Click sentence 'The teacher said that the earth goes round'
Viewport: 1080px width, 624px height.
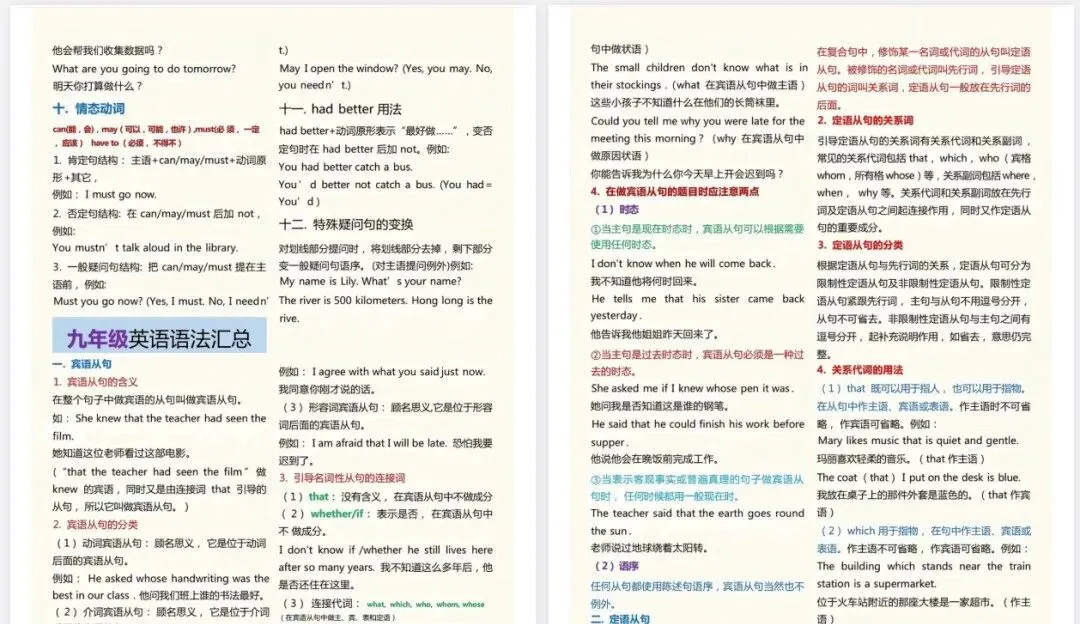click(x=697, y=513)
